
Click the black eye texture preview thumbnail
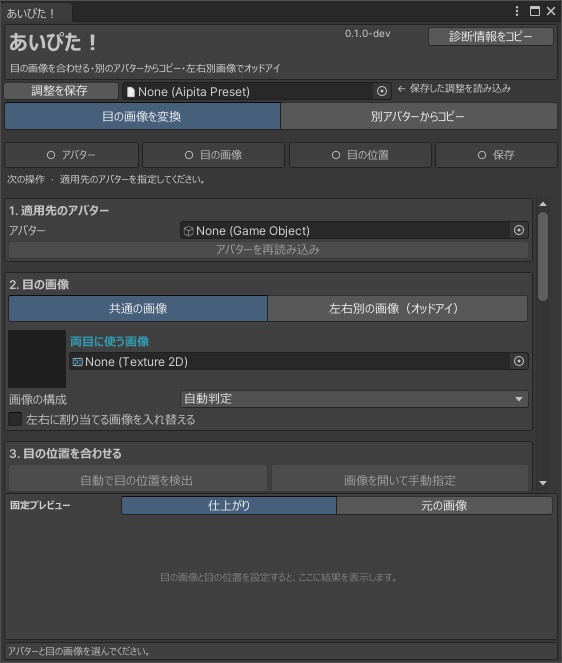[37, 359]
